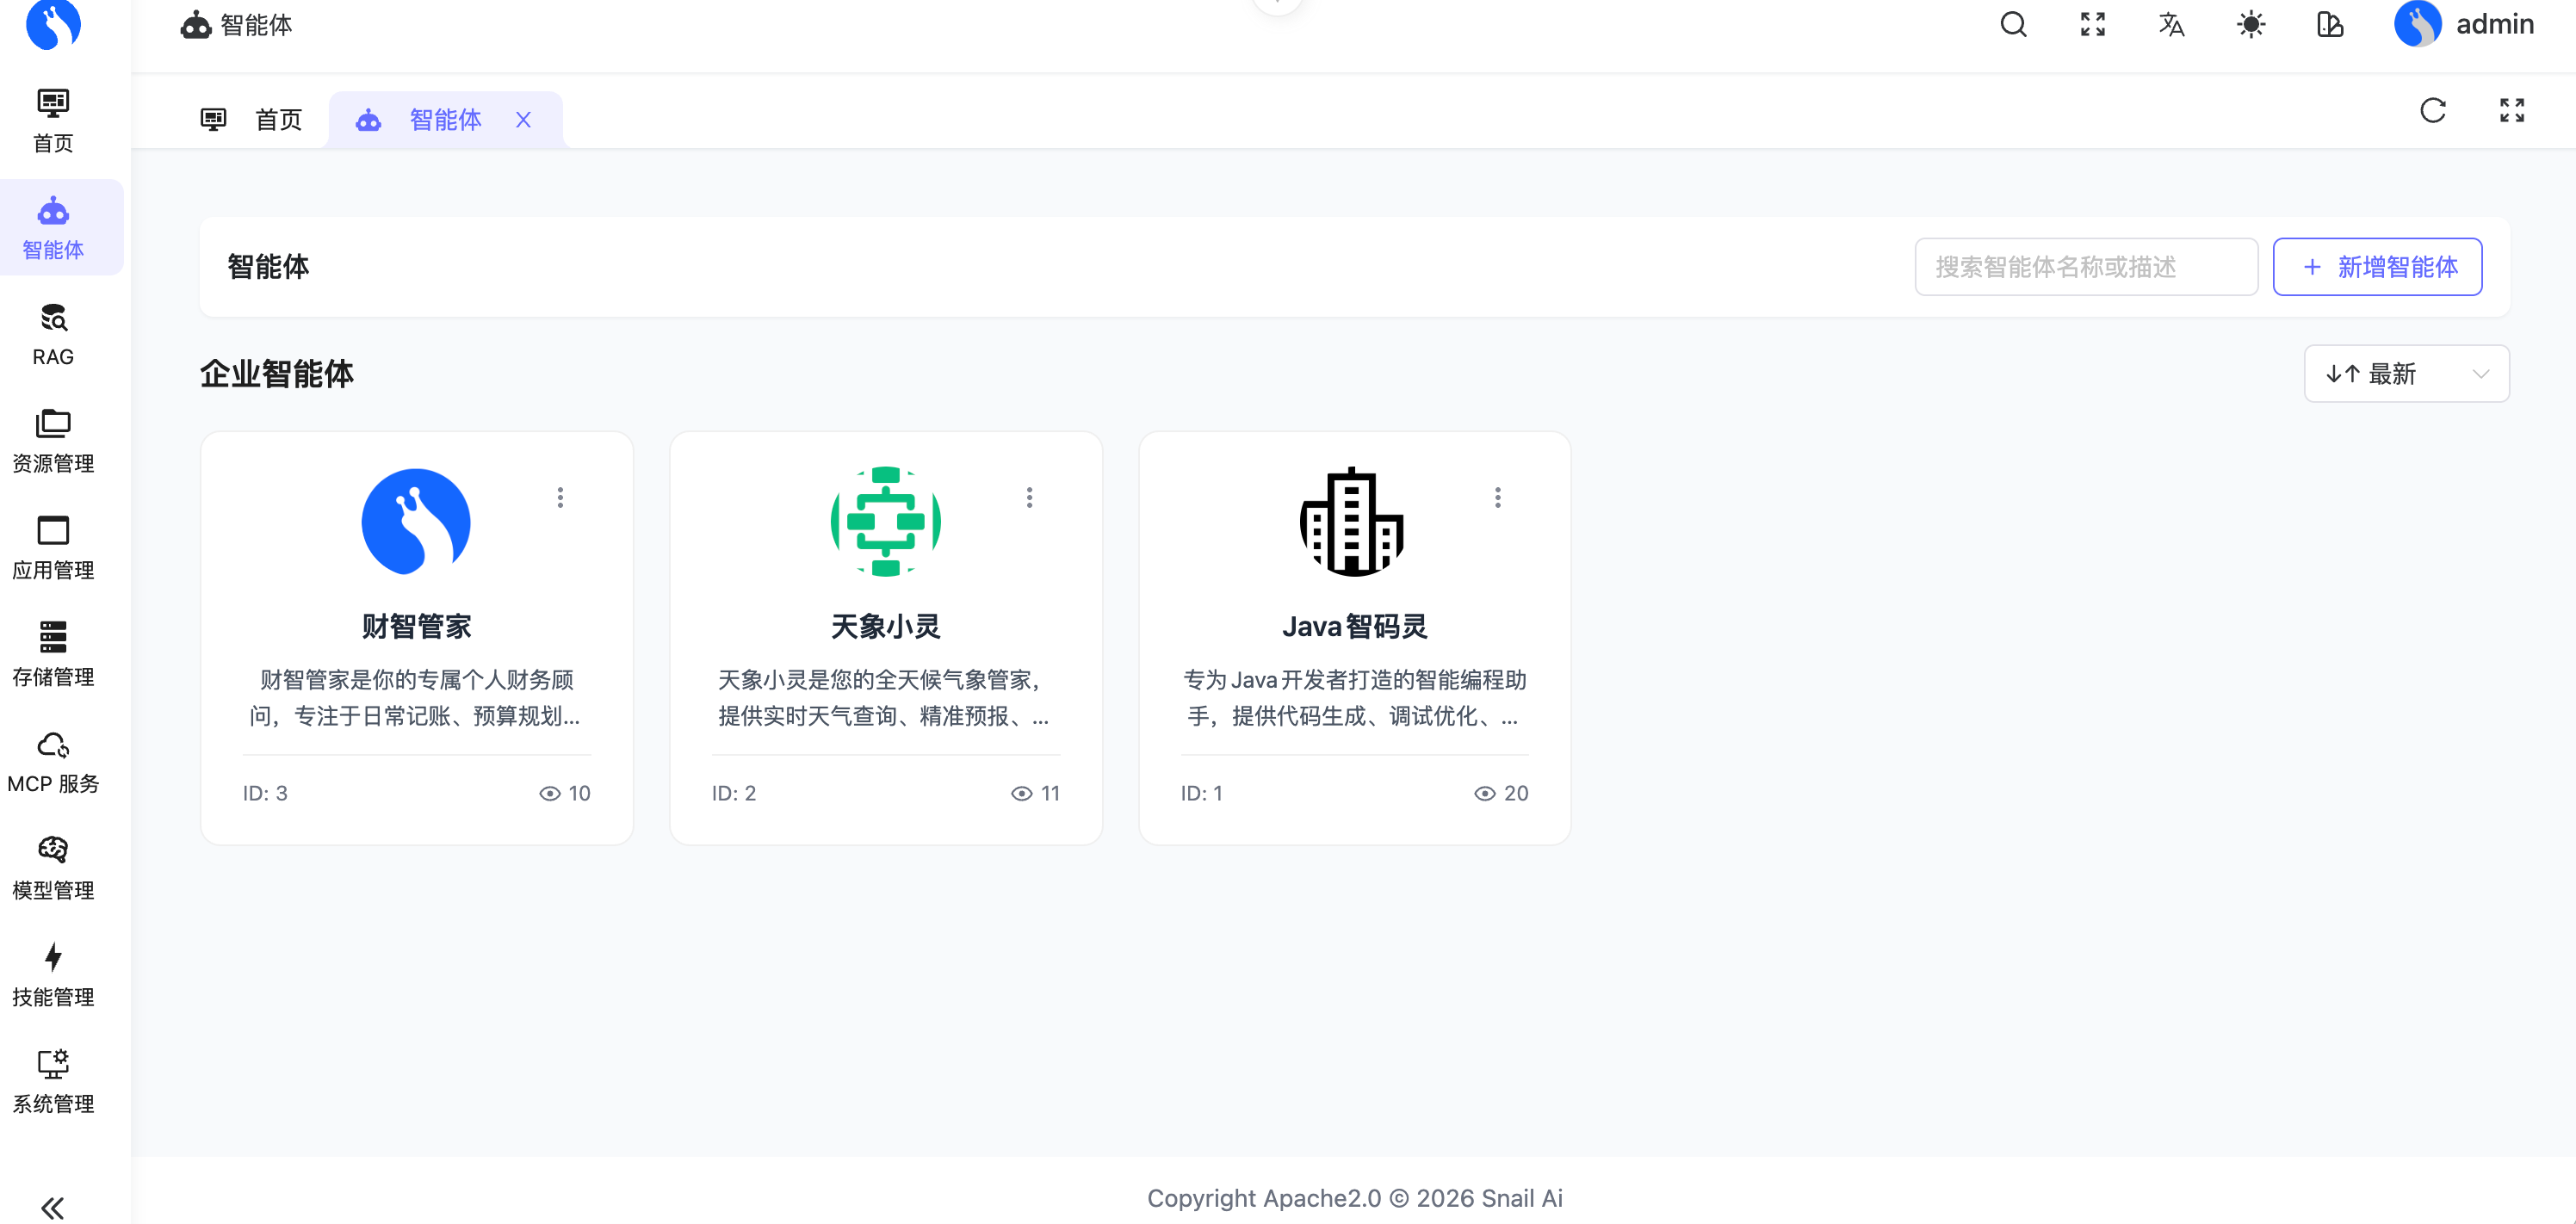Select 智能体 in the left sidebar
This screenshot has height=1224, width=2576.
53,228
